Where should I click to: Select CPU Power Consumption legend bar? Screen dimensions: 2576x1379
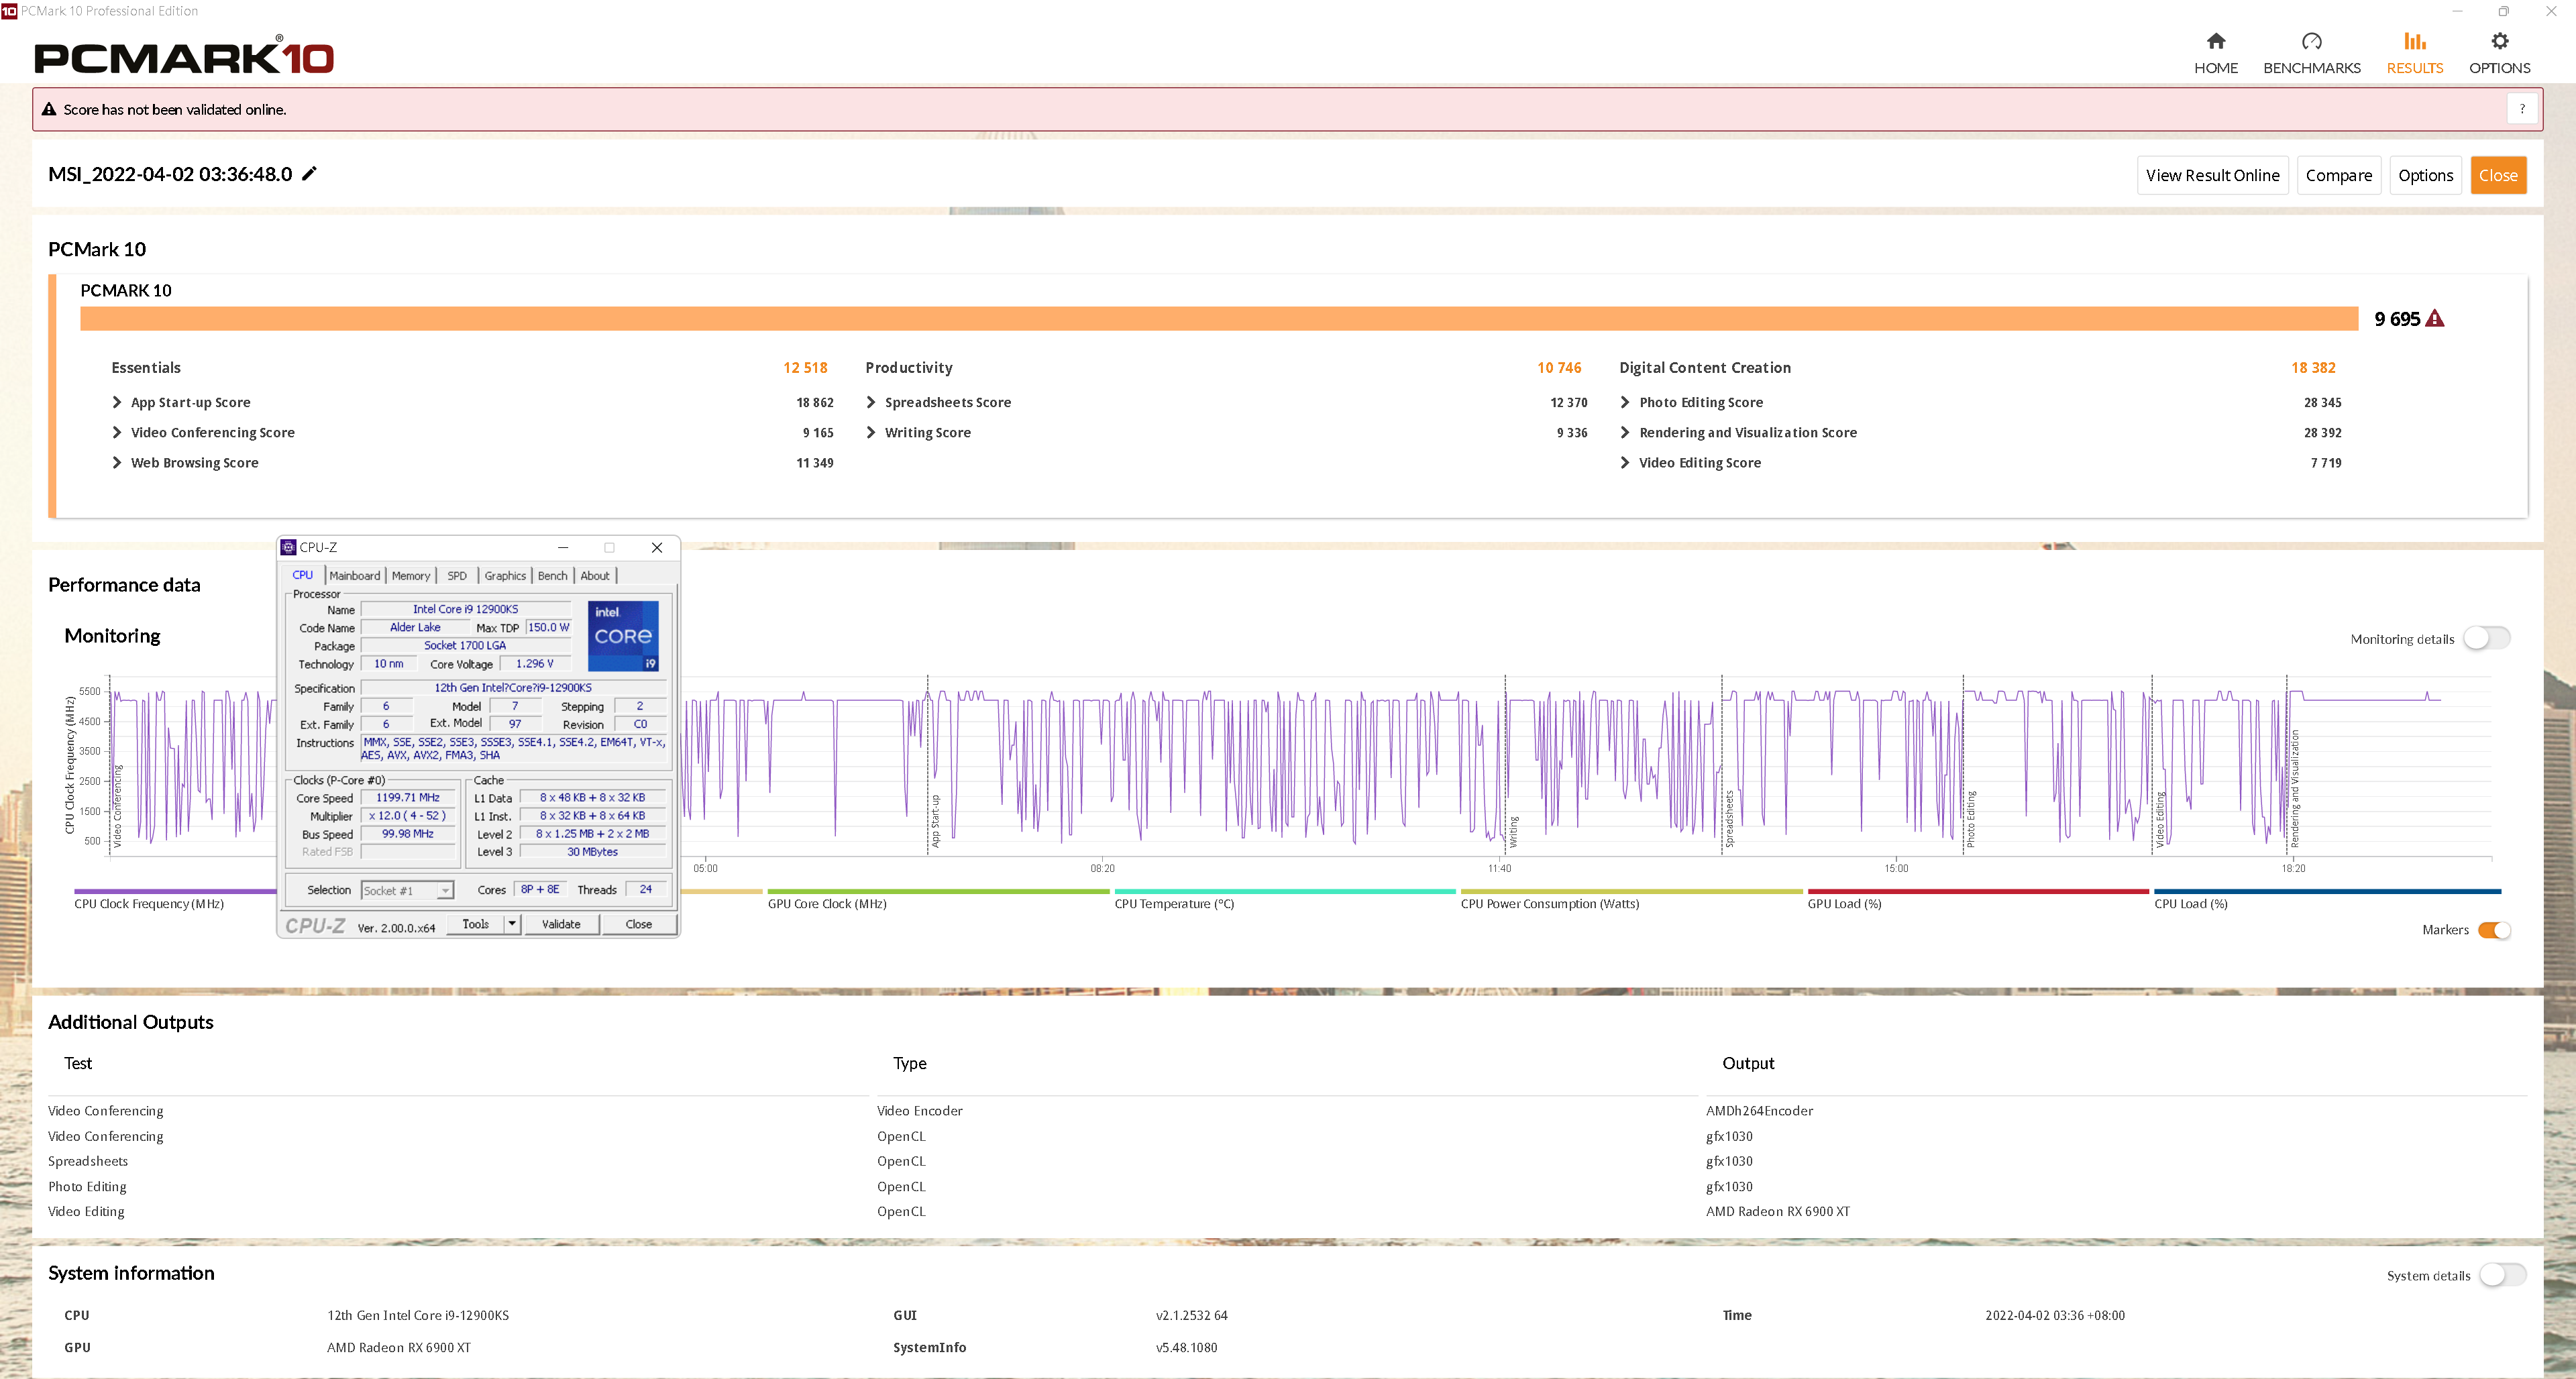click(1631, 891)
